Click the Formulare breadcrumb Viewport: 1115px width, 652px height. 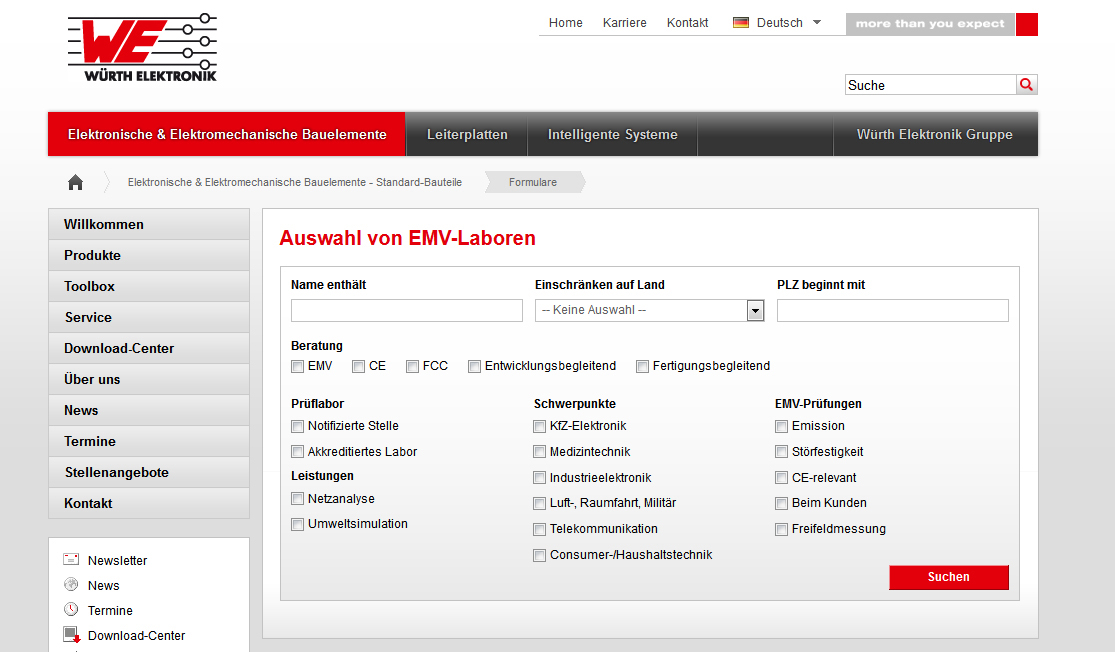[x=533, y=183]
